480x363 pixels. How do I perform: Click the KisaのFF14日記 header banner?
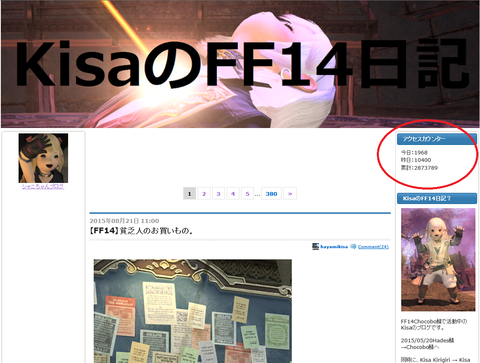click(x=240, y=64)
